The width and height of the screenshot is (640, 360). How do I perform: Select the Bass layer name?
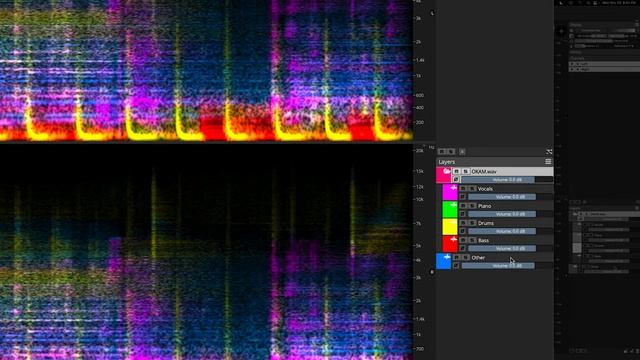tap(483, 240)
